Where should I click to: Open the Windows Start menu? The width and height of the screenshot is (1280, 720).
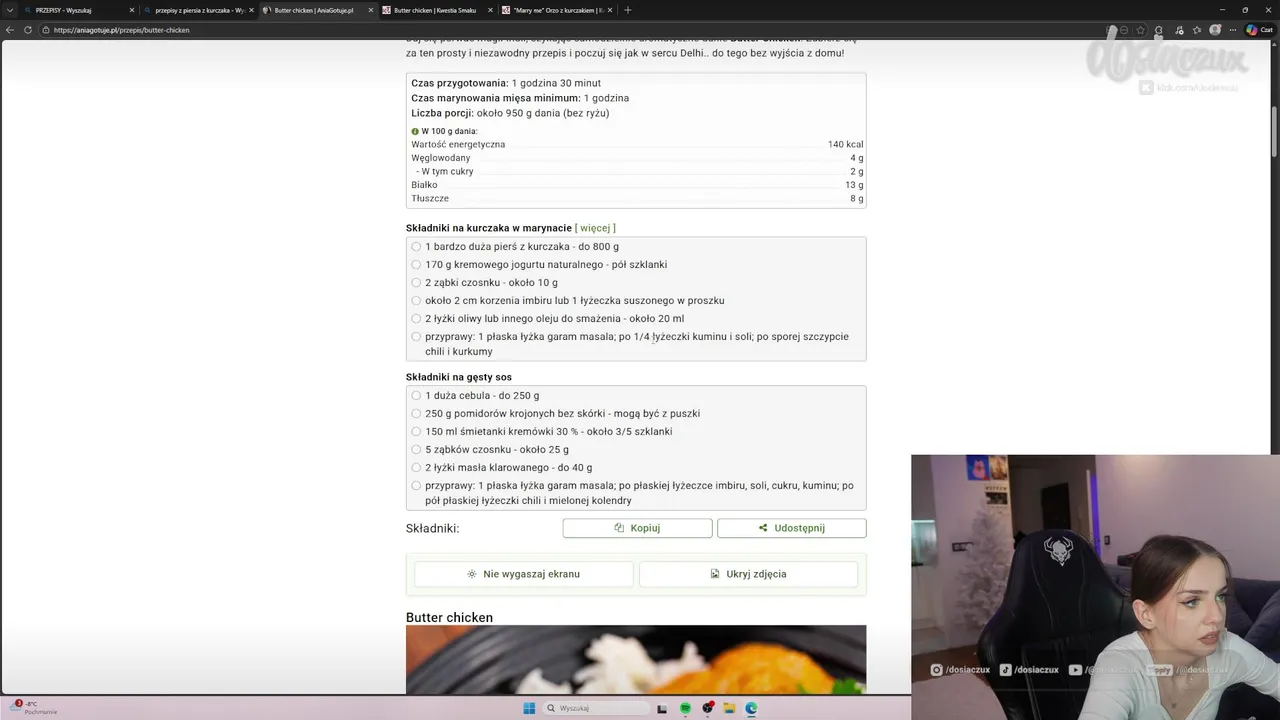tap(529, 708)
